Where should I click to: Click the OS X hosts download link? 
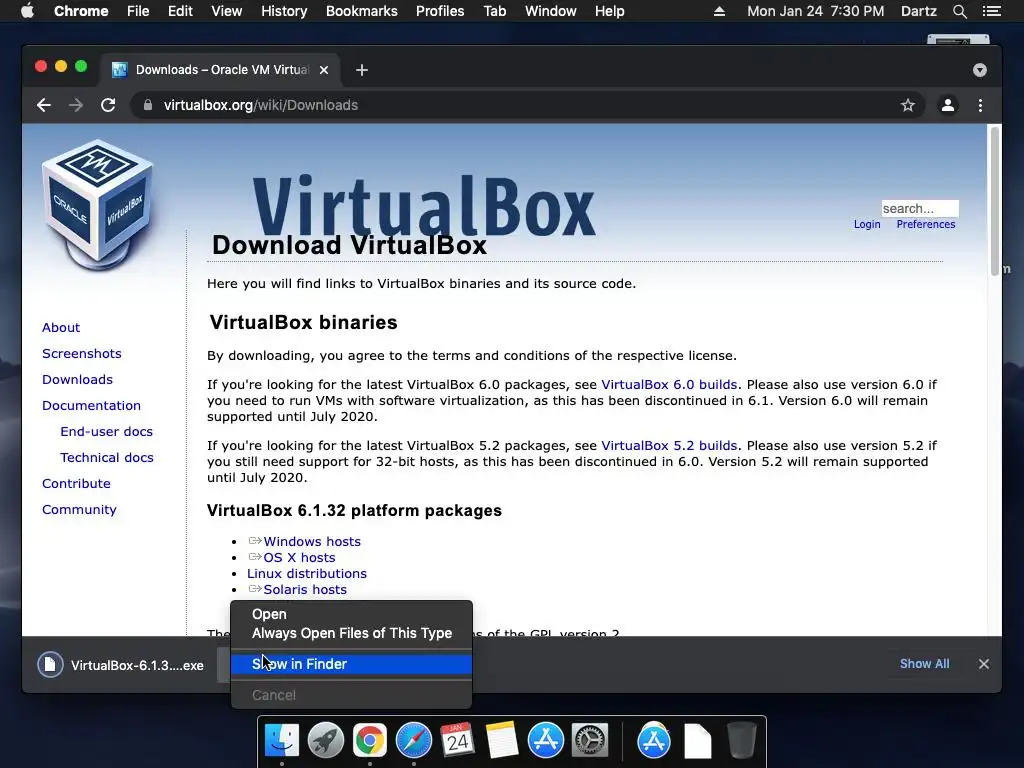(299, 557)
